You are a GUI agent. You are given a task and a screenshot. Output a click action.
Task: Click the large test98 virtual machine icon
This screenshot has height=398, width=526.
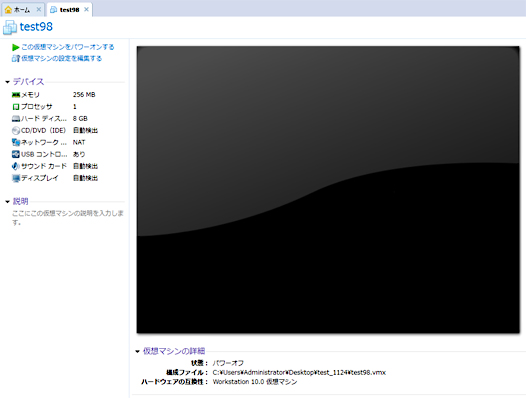tap(10, 27)
